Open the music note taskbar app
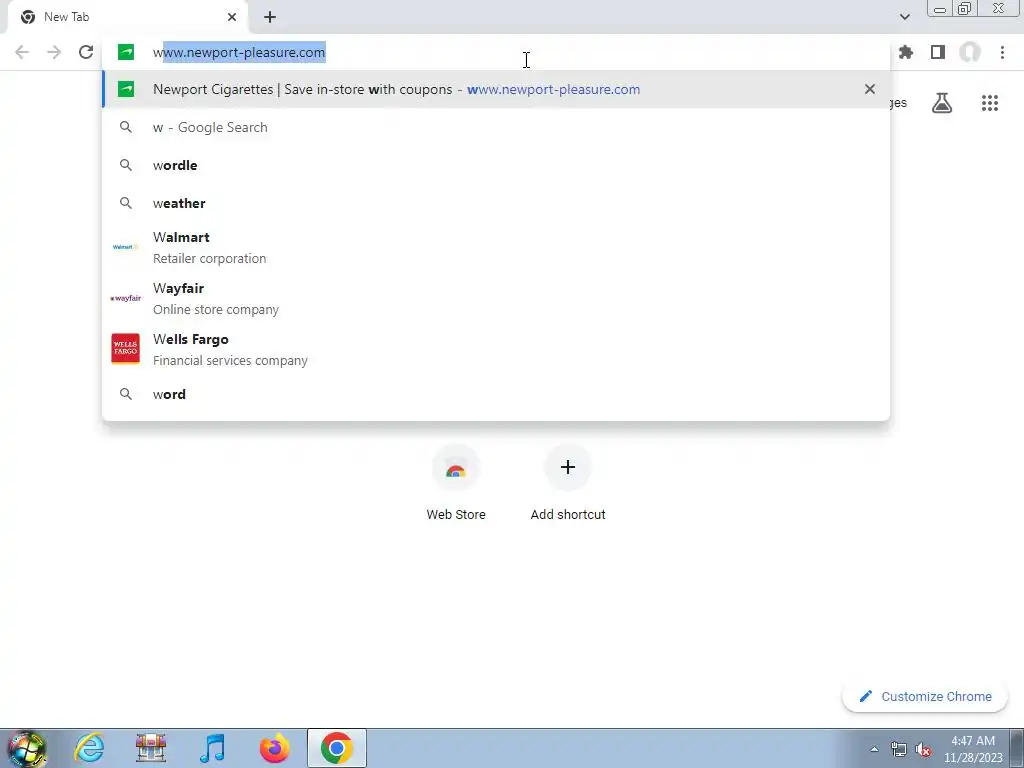Image resolution: width=1024 pixels, height=768 pixels. 213,748
